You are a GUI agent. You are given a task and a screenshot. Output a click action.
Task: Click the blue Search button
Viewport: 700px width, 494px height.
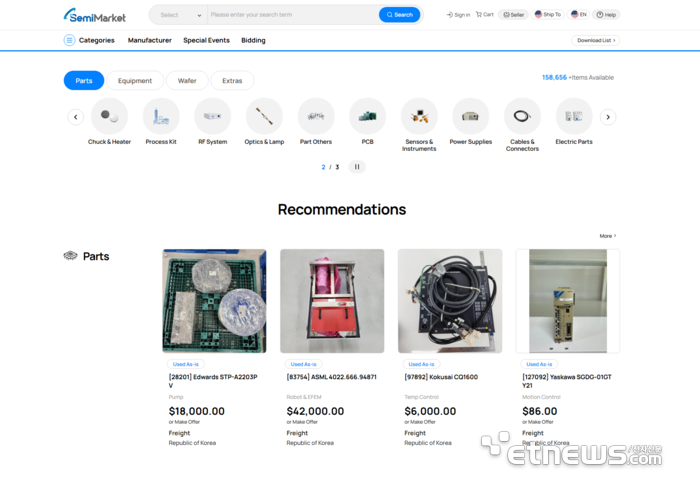click(x=400, y=15)
